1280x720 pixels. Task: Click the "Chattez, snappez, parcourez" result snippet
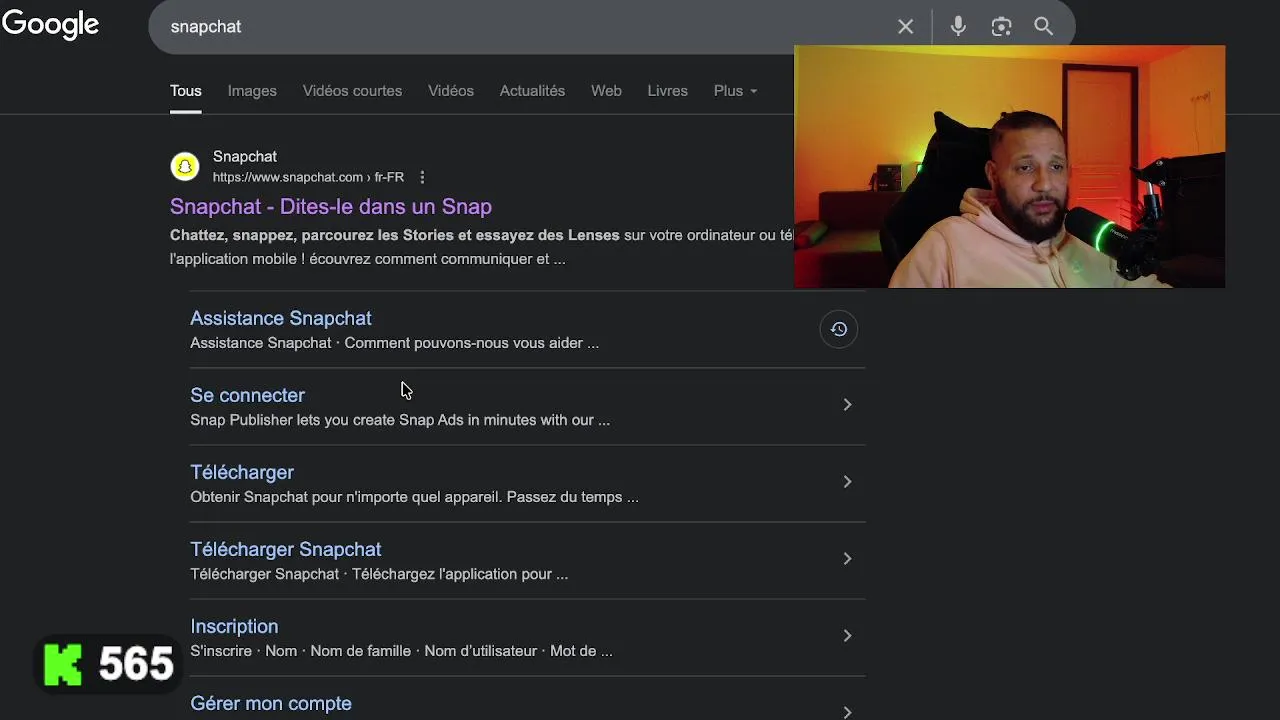click(x=481, y=247)
